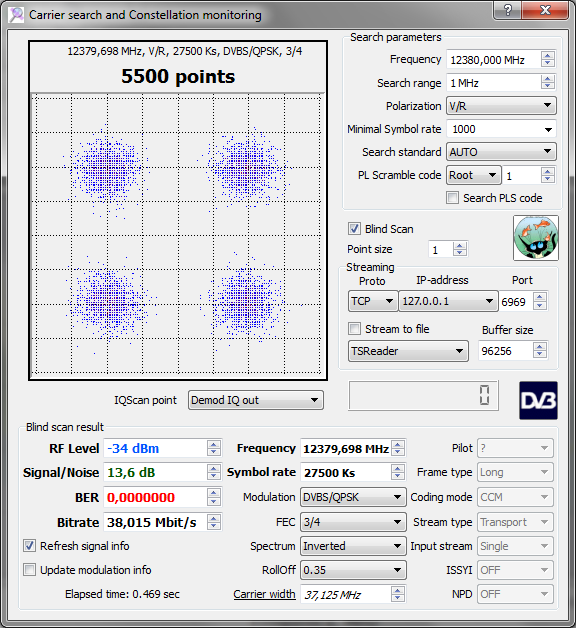Open Modulation DVBS/QPSK dropdown
The width and height of the screenshot is (576, 628).
(353, 497)
